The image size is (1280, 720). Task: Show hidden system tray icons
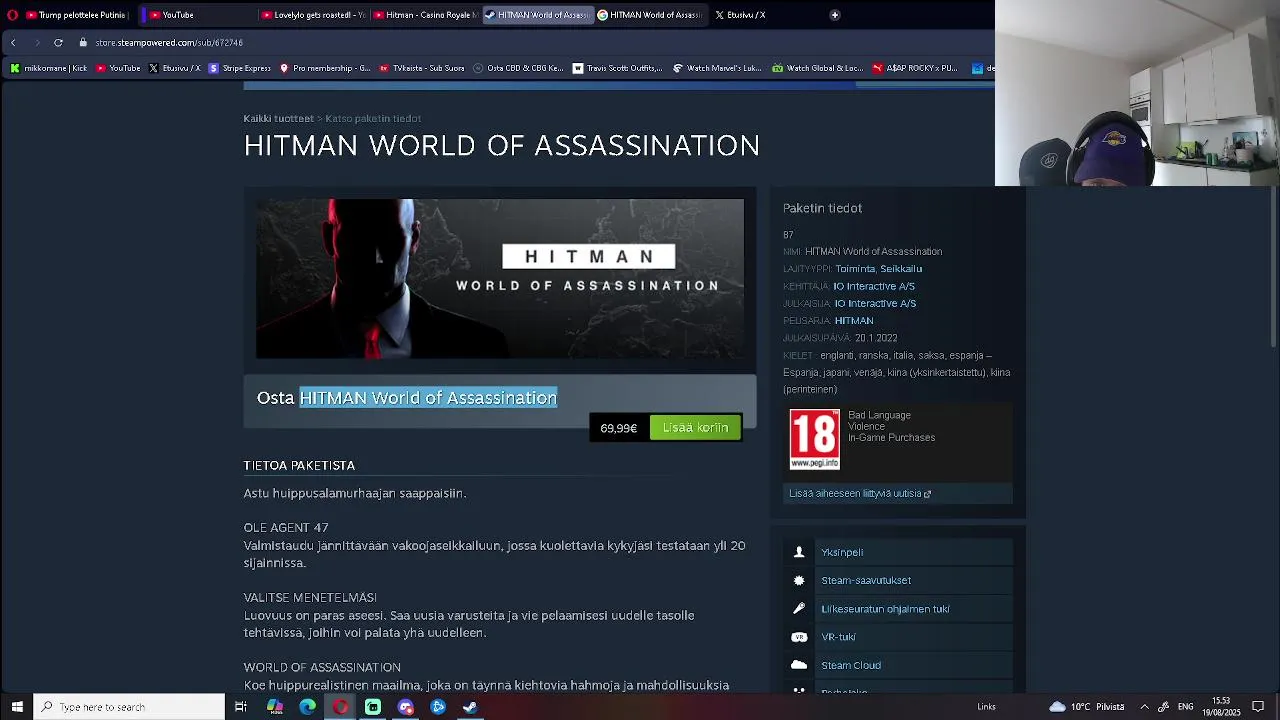(x=1144, y=707)
